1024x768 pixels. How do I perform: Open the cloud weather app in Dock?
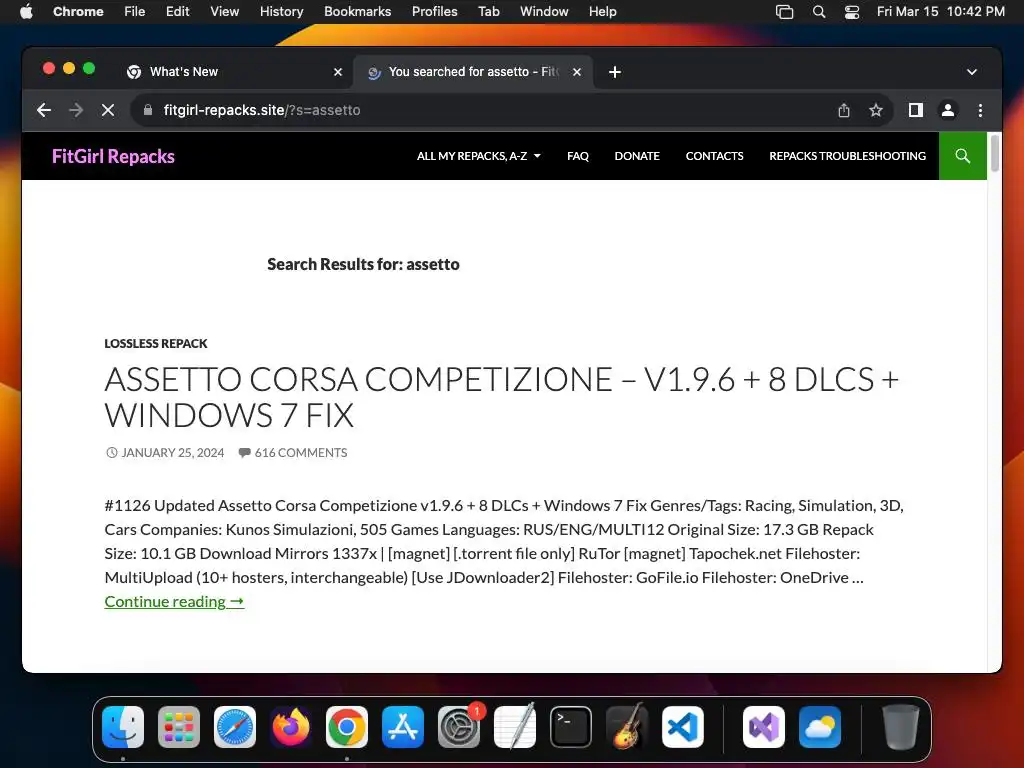[820, 727]
